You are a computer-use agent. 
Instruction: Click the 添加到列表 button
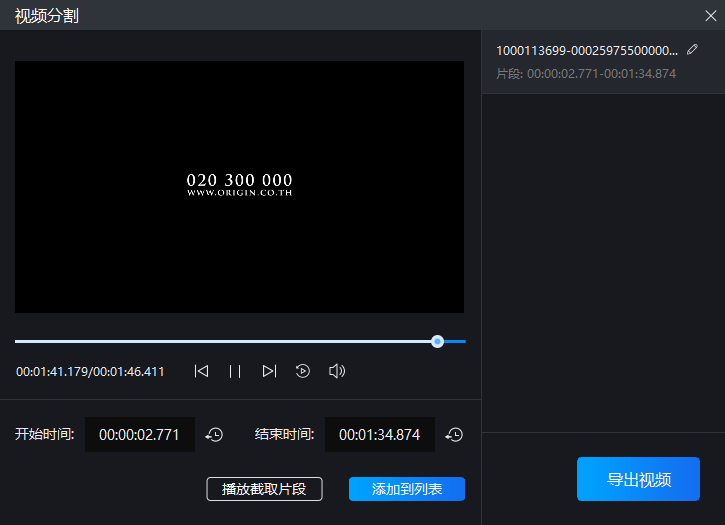point(407,489)
